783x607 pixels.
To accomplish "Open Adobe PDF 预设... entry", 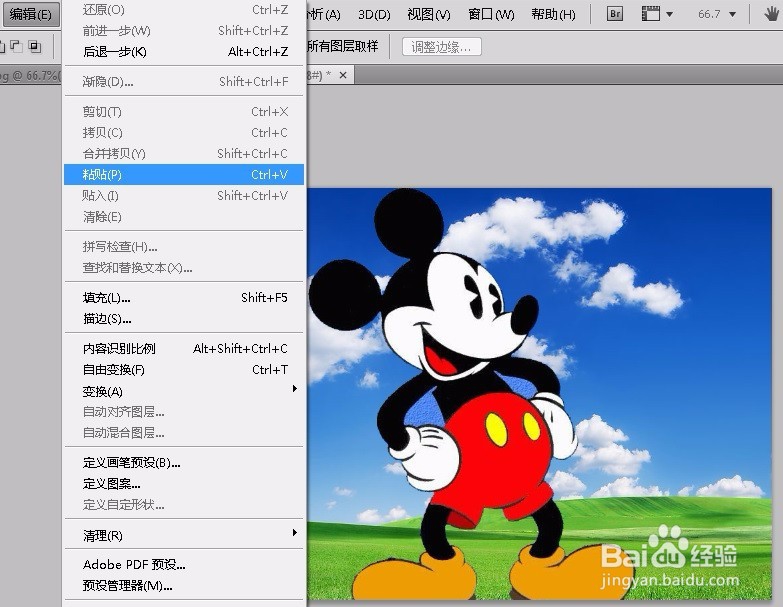I will pos(184,565).
